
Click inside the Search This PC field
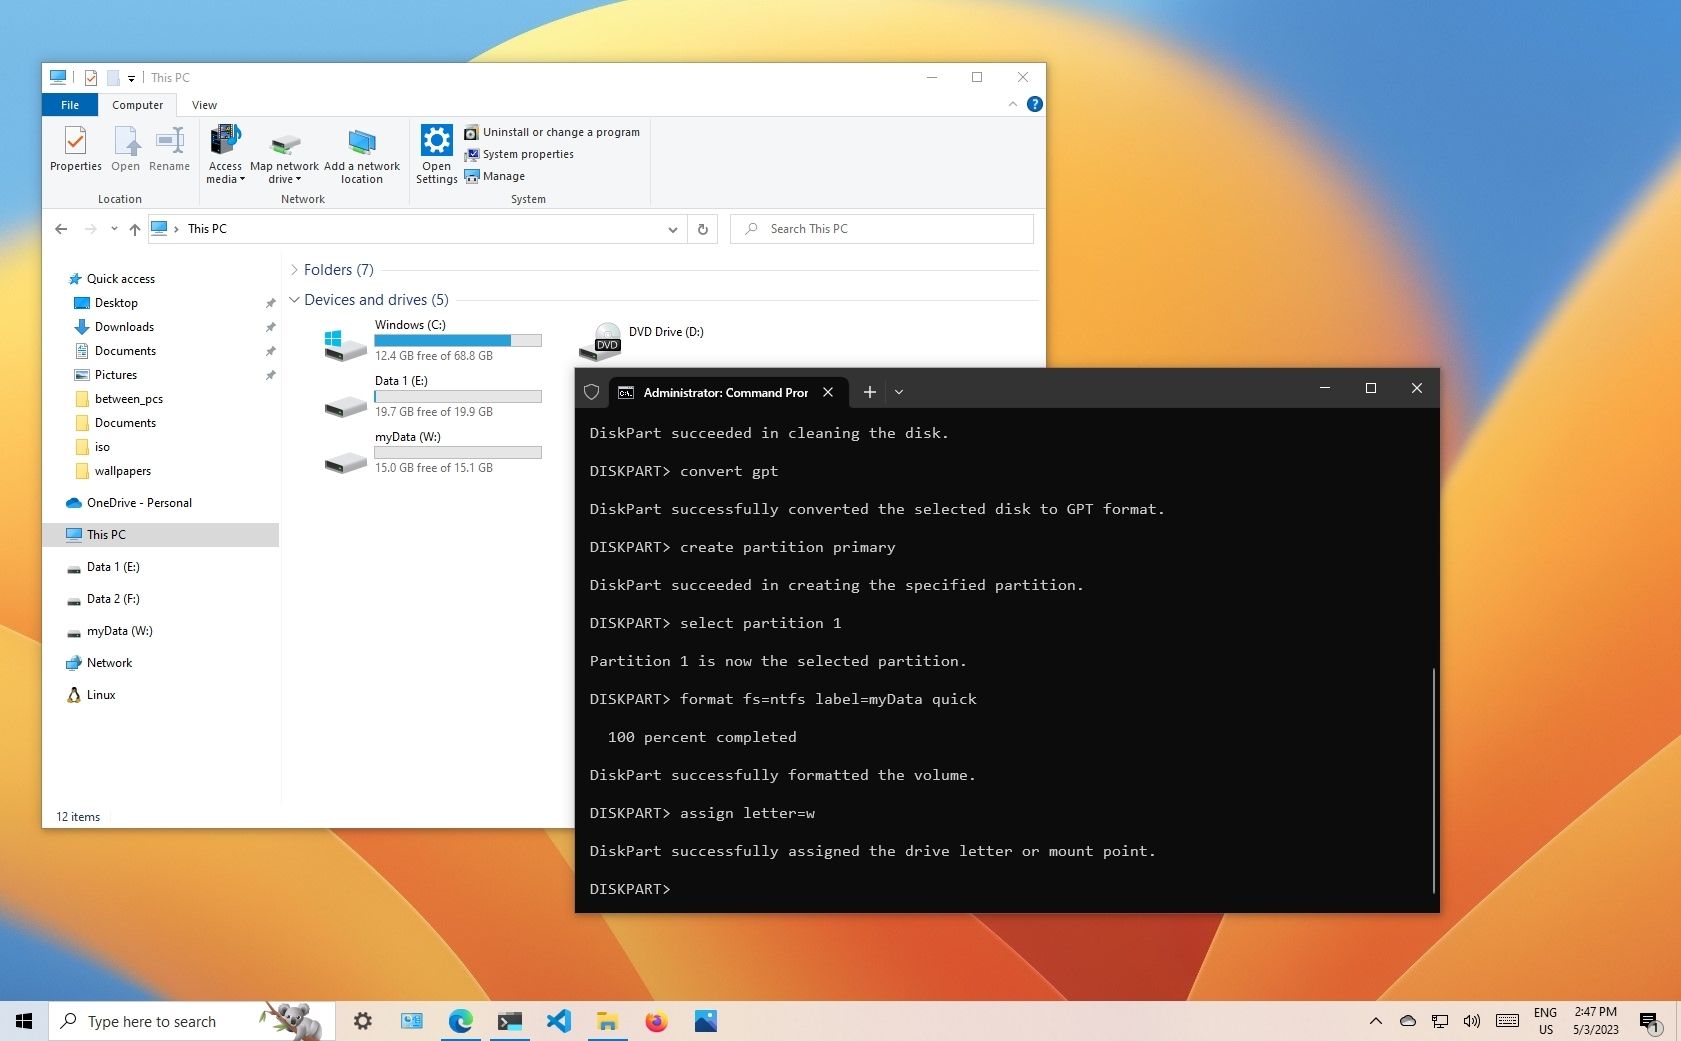[880, 228]
